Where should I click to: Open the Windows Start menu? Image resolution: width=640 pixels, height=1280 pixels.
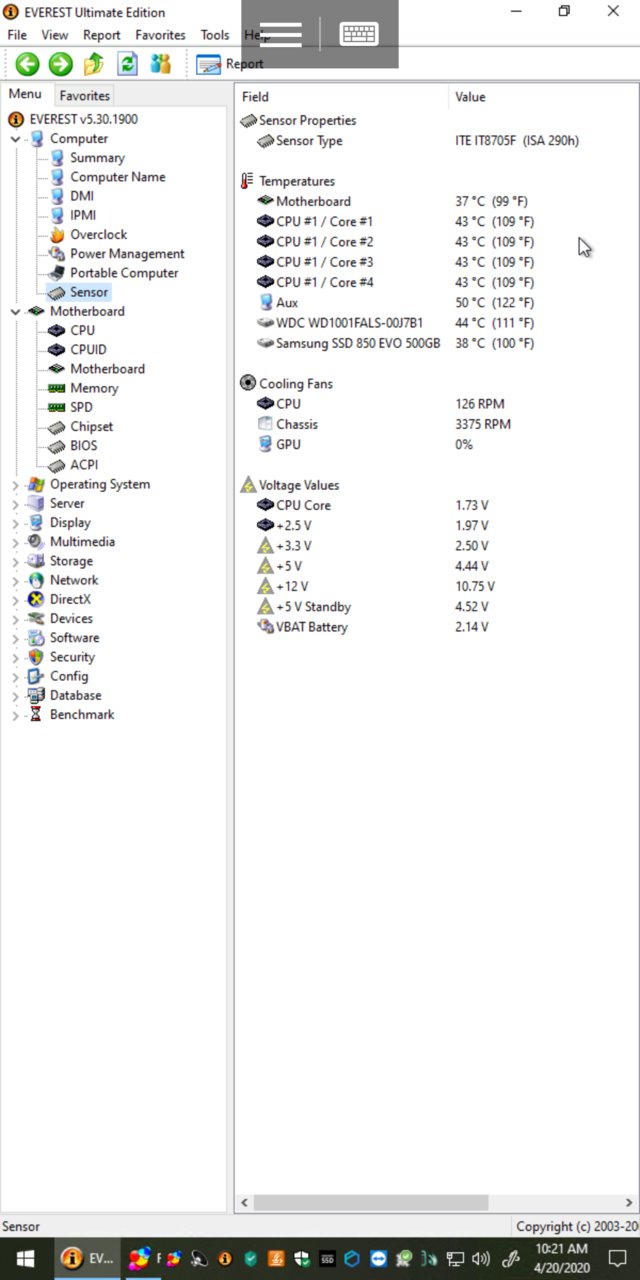point(24,1258)
